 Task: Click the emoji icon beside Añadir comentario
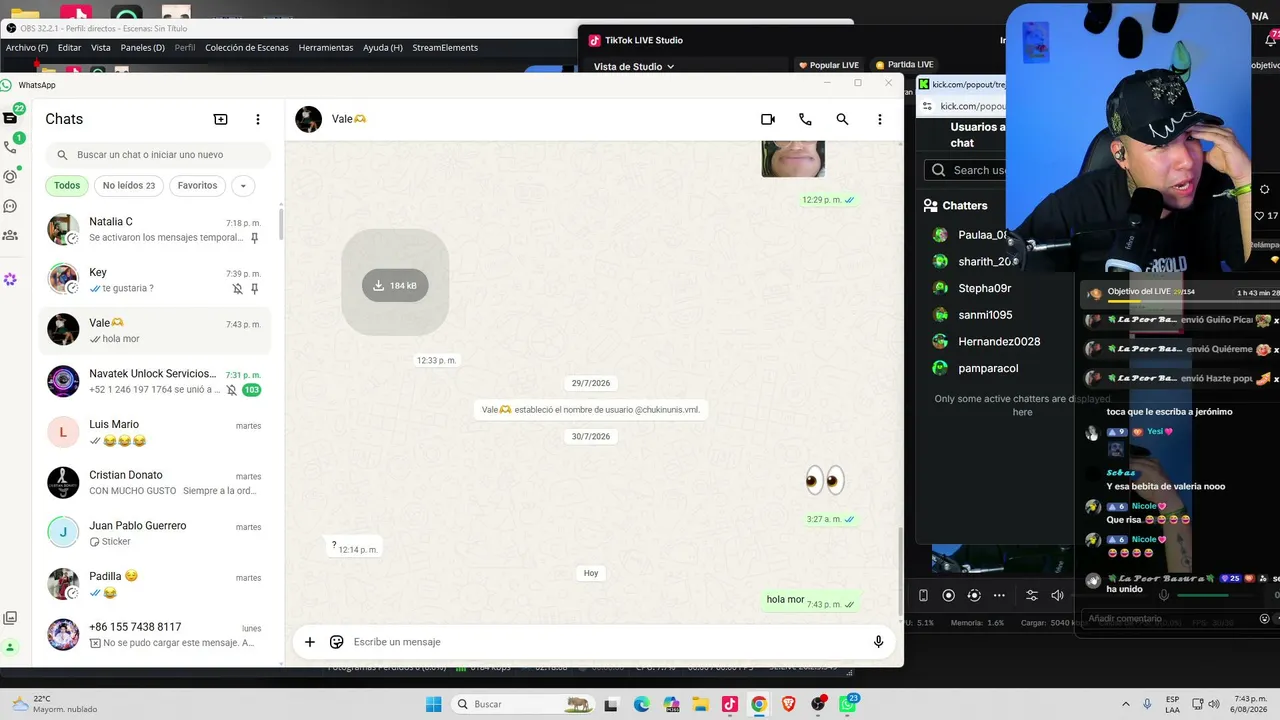point(1264,619)
